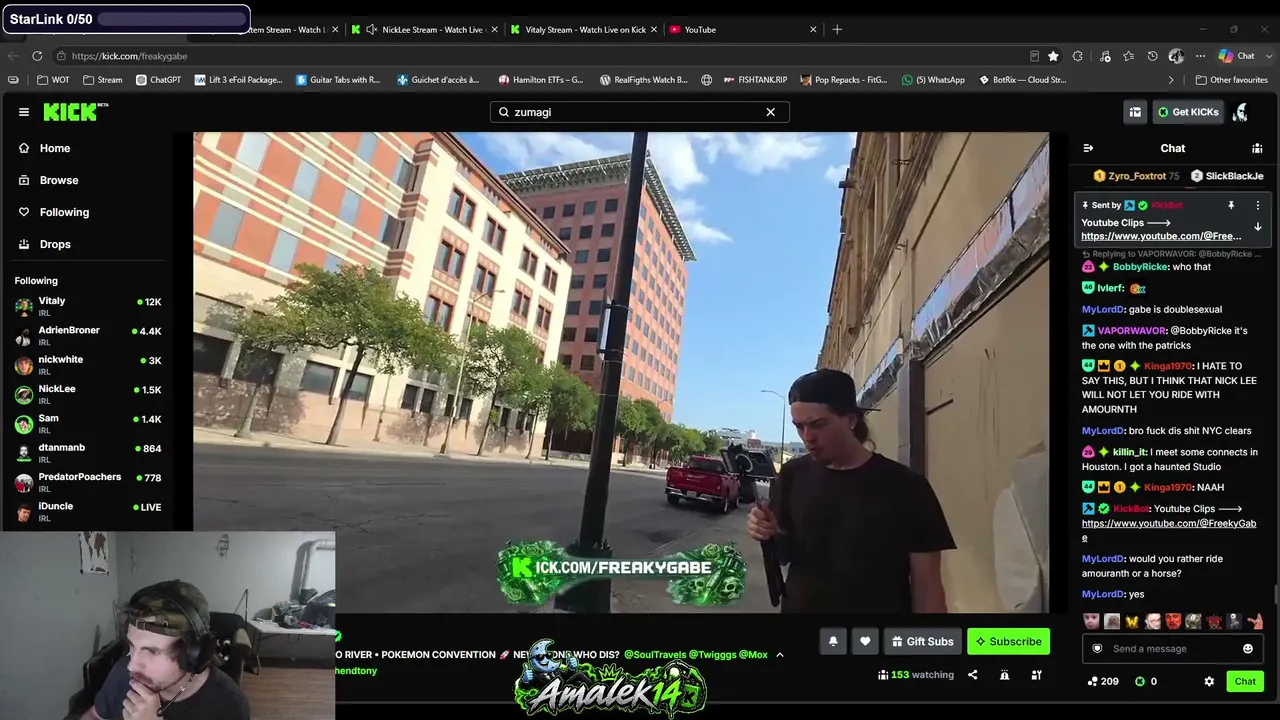The width and height of the screenshot is (1280, 720).
Task: Click the chat identity shield icon
Action: (x=1097, y=649)
